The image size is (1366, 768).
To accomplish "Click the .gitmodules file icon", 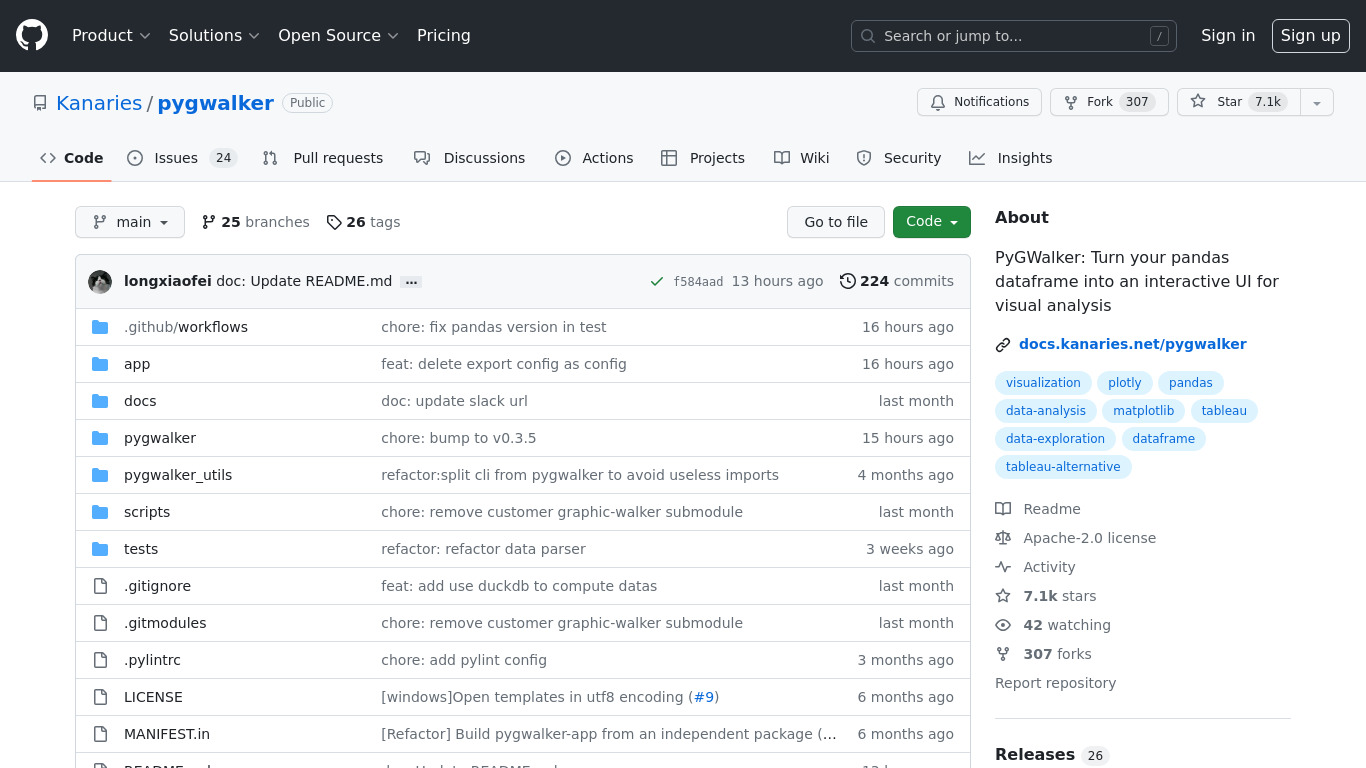I will pyautogui.click(x=100, y=623).
